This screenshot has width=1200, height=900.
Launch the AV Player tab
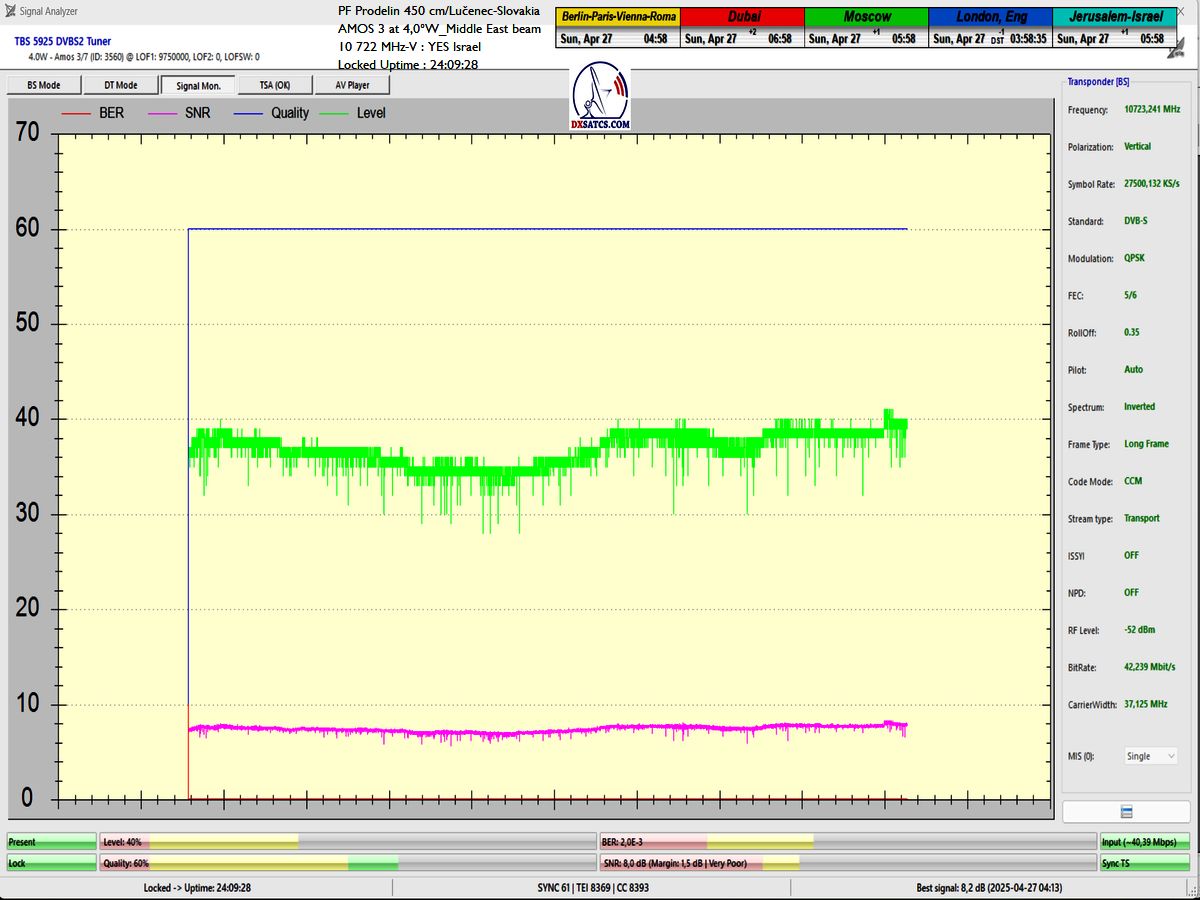(352, 85)
